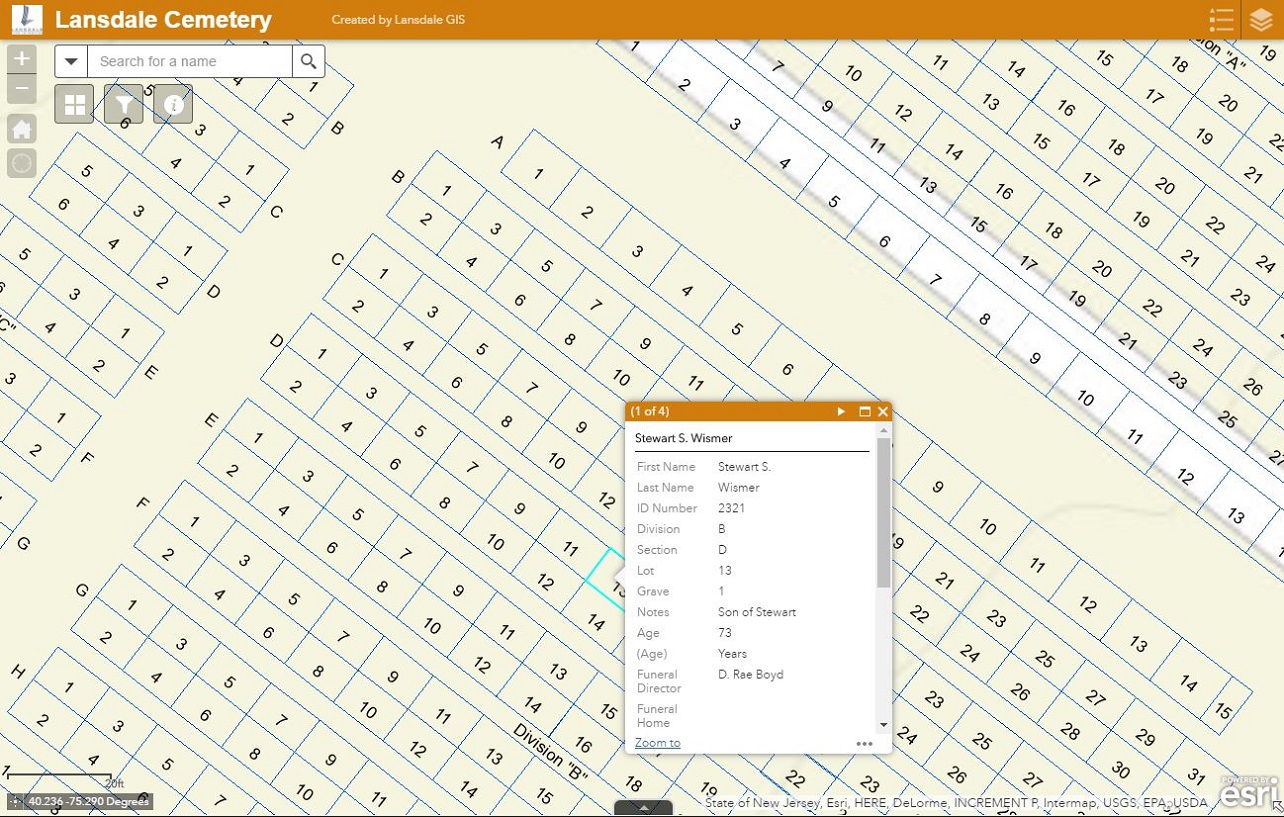Click the zoom out minus icon
1284x817 pixels.
click(21, 88)
